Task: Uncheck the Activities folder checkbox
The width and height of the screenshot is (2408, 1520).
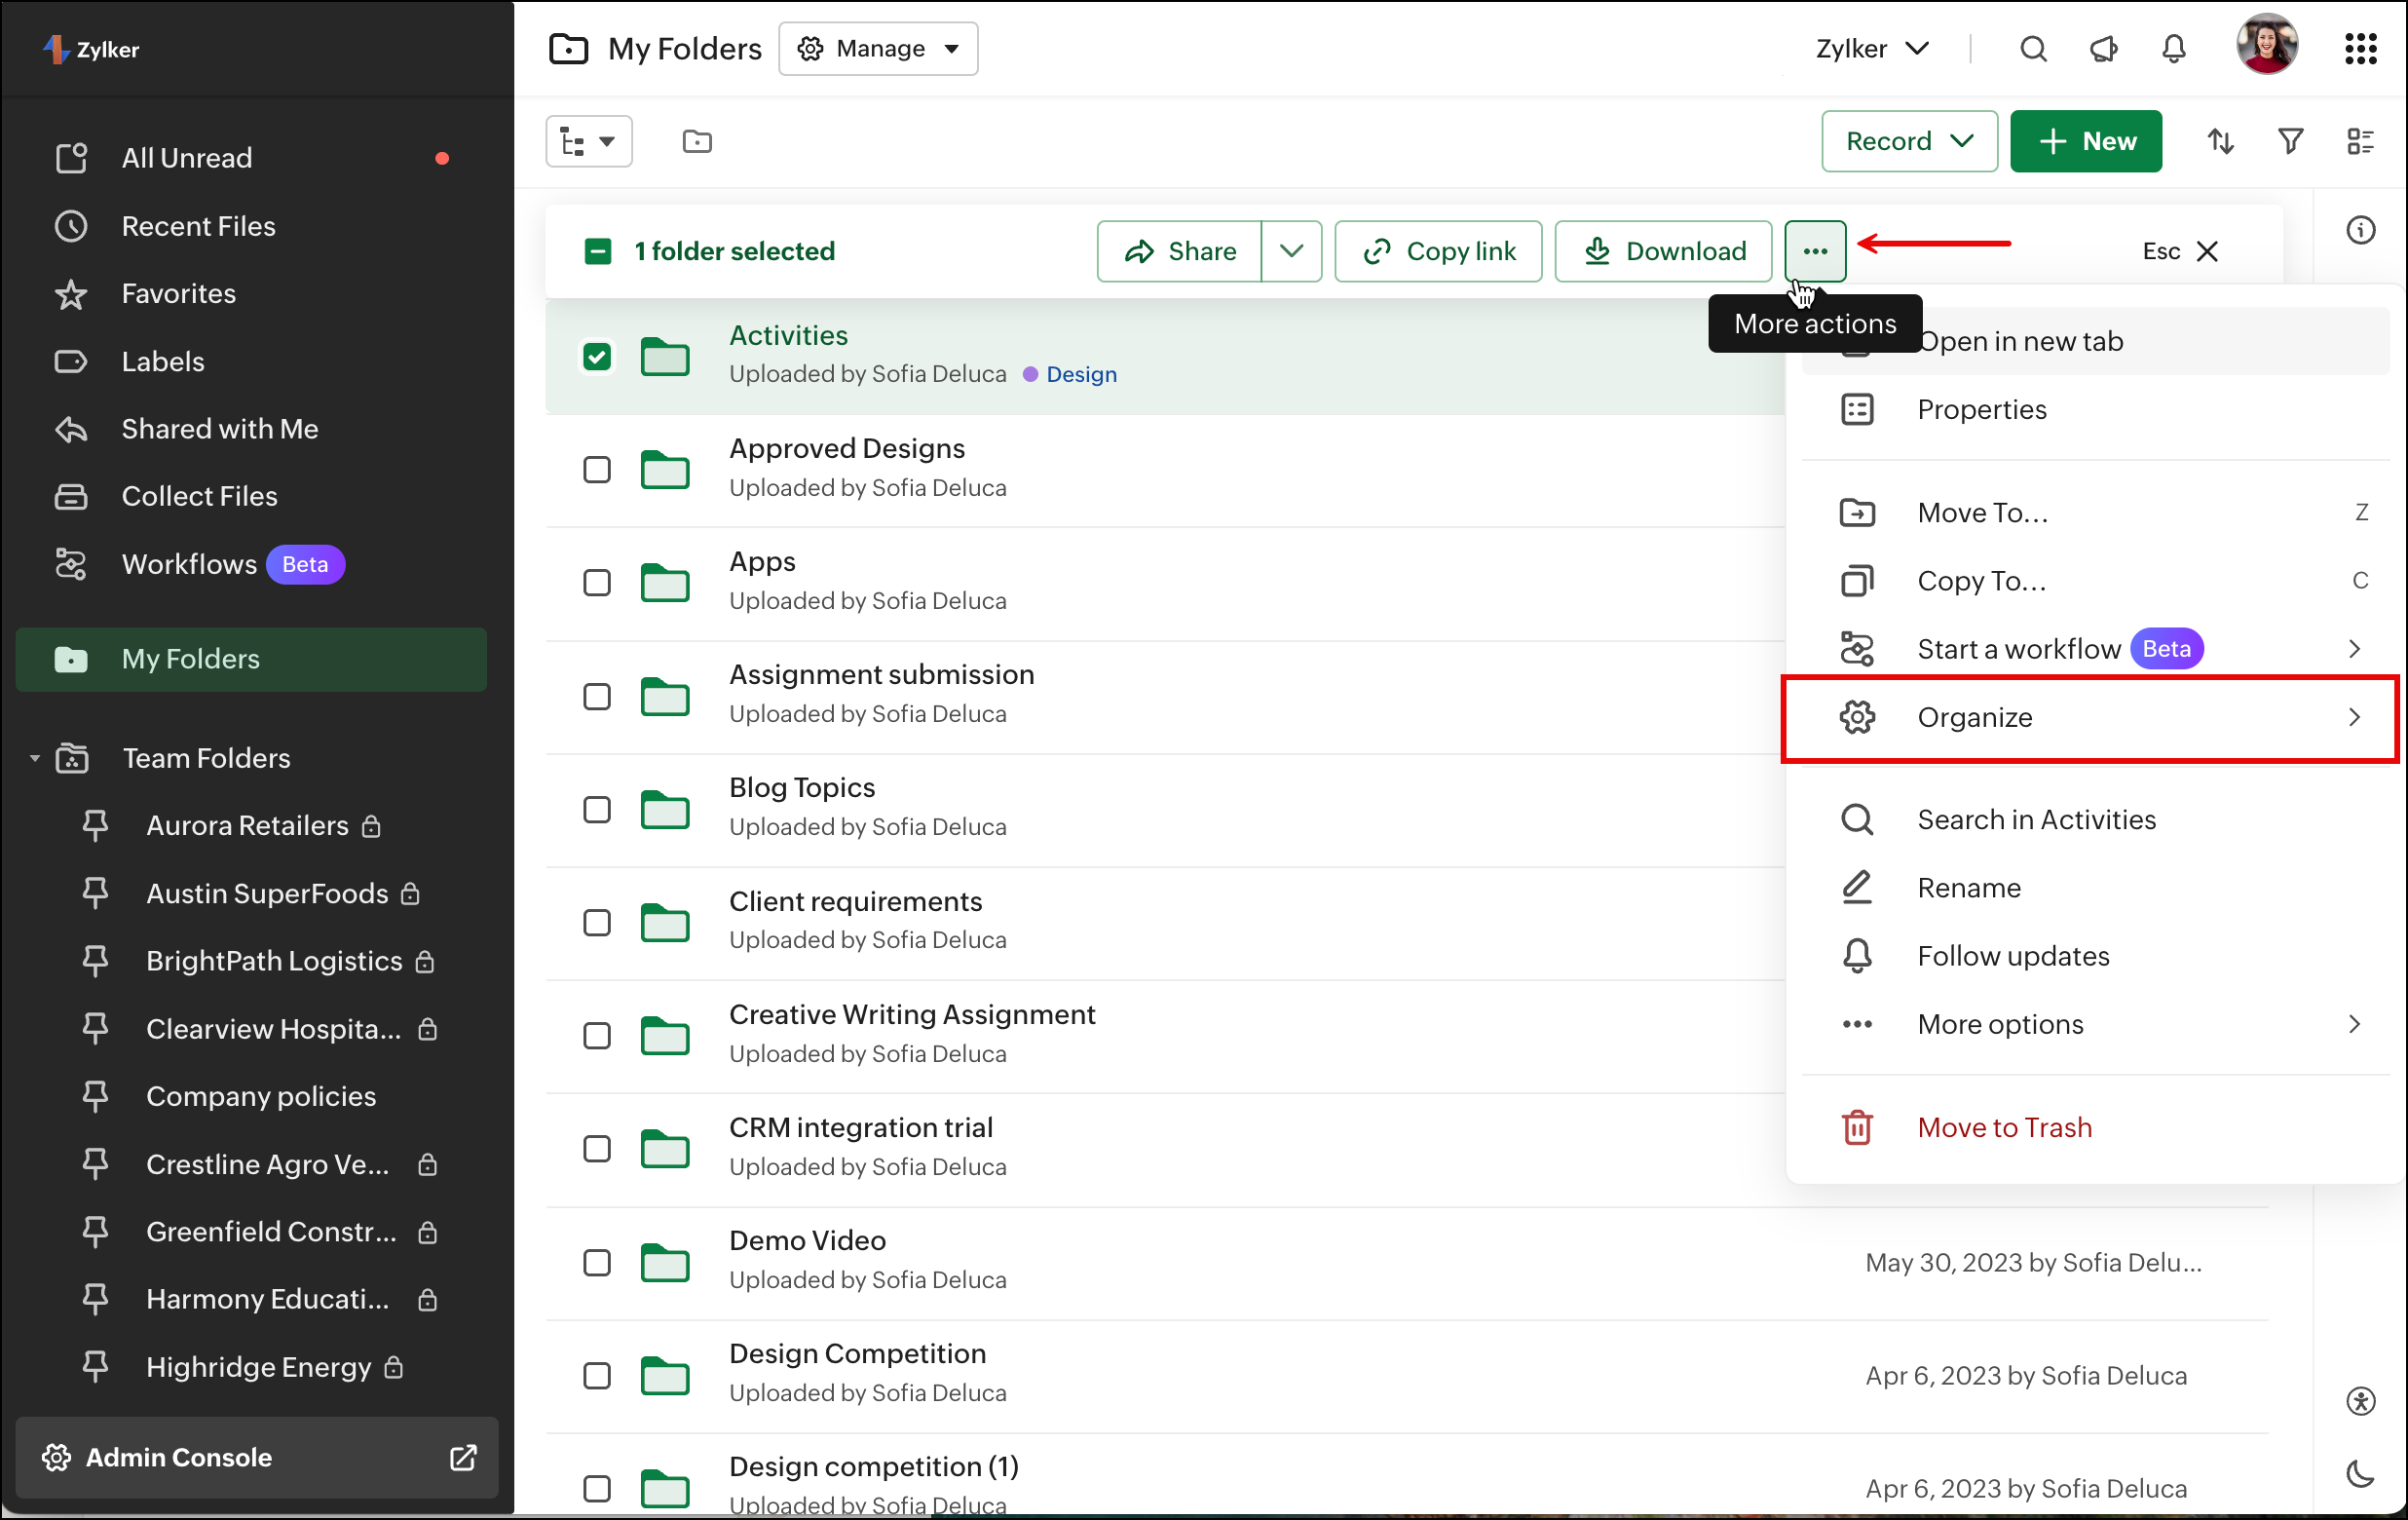Action: 597,356
